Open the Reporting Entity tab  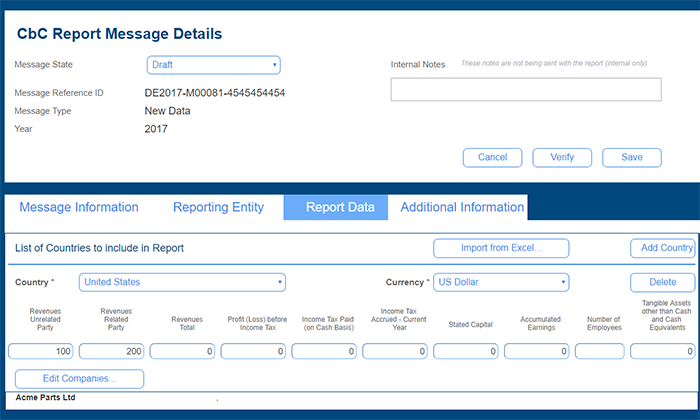218,207
